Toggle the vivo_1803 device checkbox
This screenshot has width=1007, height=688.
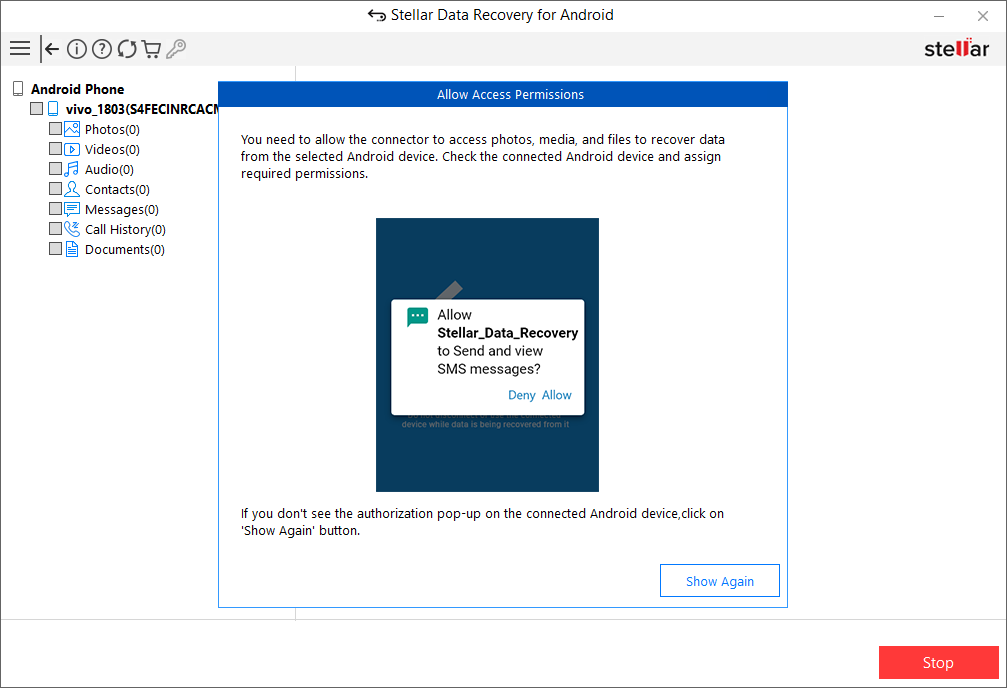37,109
